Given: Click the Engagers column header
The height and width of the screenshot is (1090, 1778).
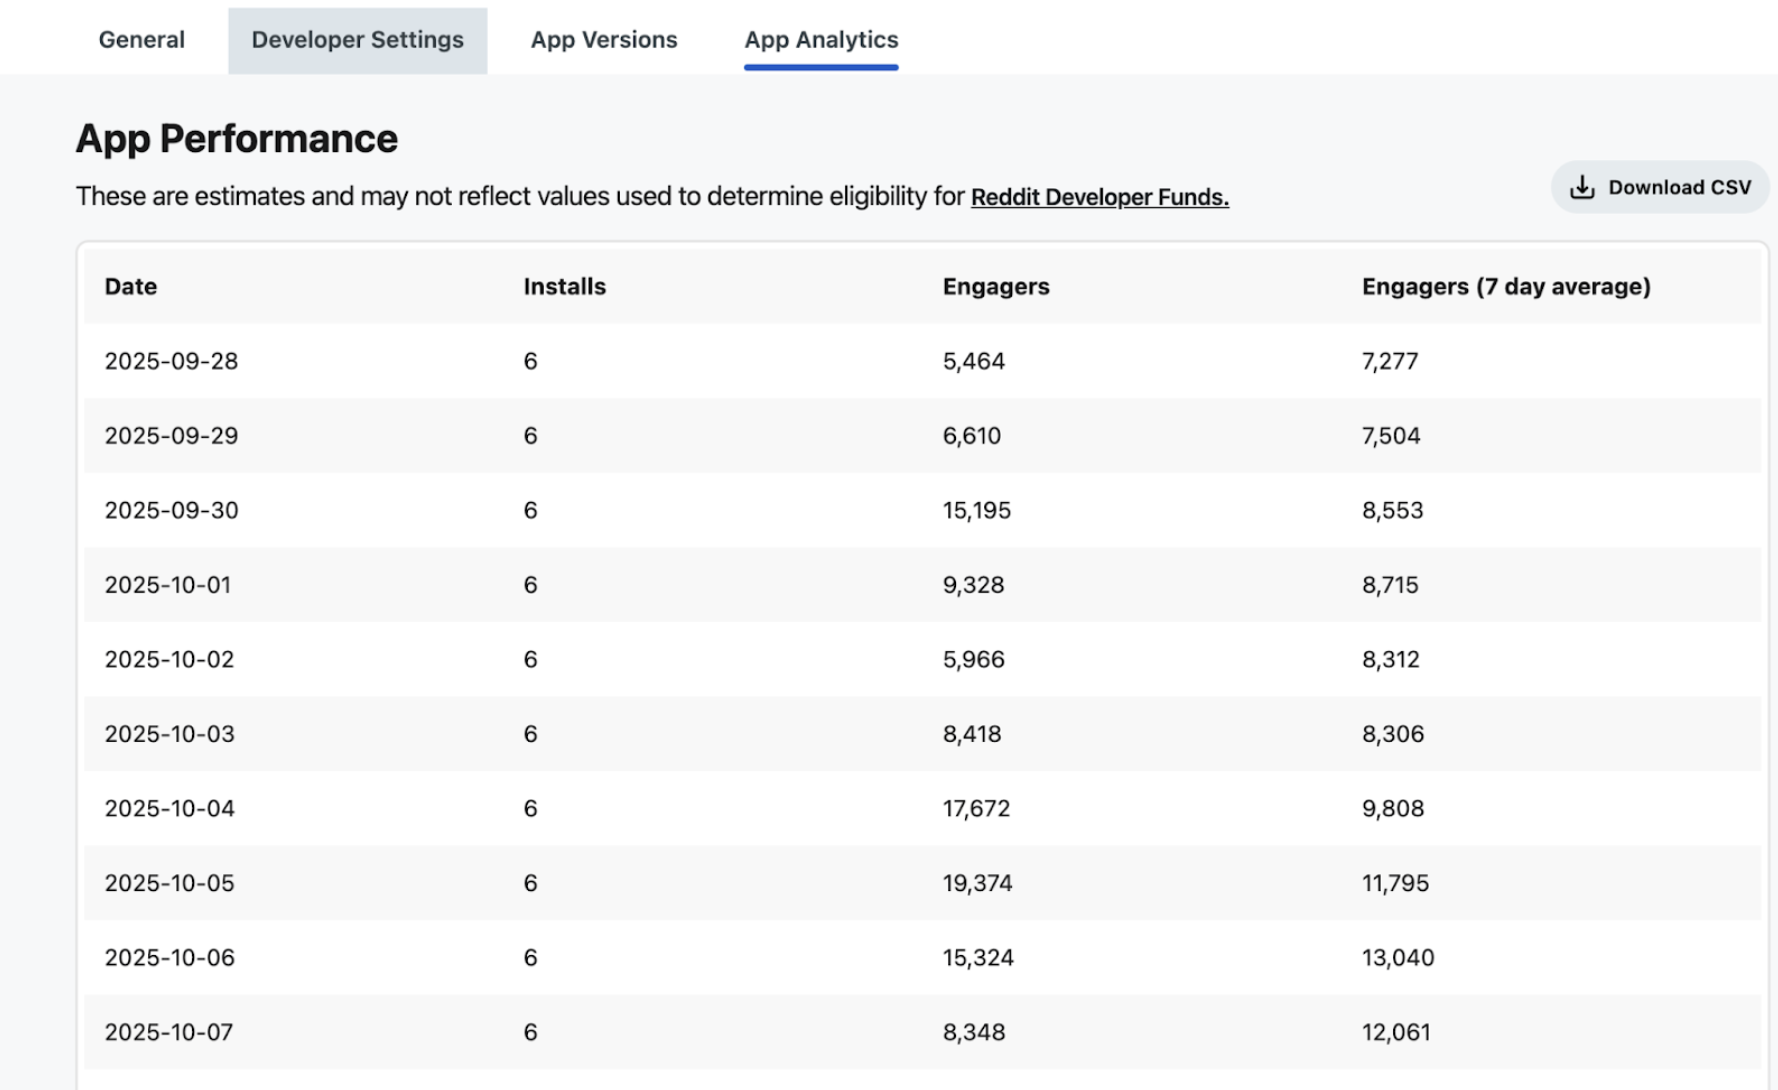Looking at the screenshot, I should tap(996, 287).
